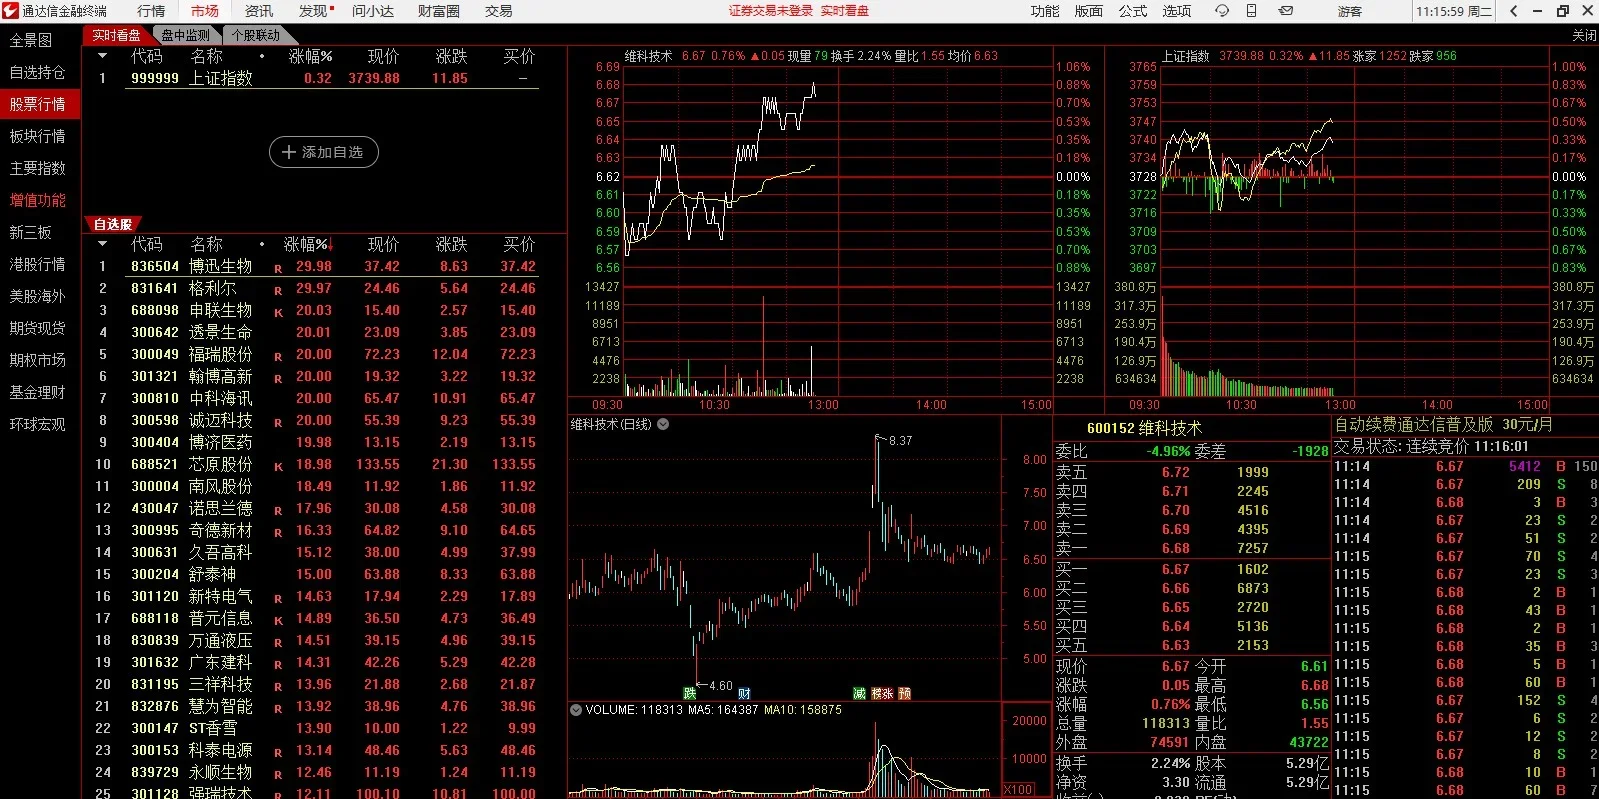Click the X100 volume scale label
1599x799 pixels.
1018,789
